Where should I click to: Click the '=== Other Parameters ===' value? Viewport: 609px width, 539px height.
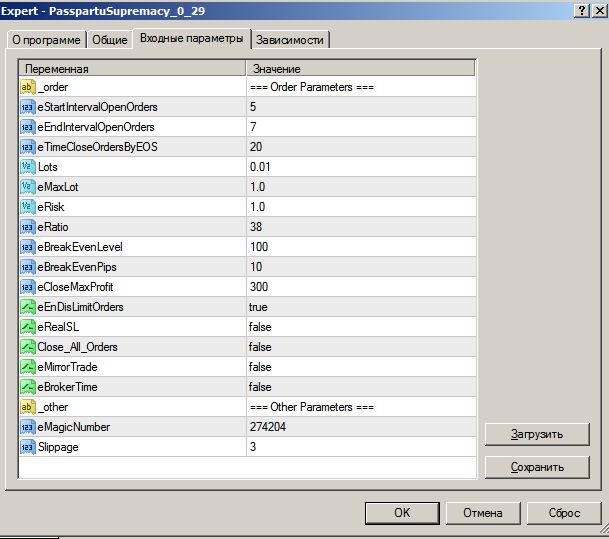coord(312,407)
